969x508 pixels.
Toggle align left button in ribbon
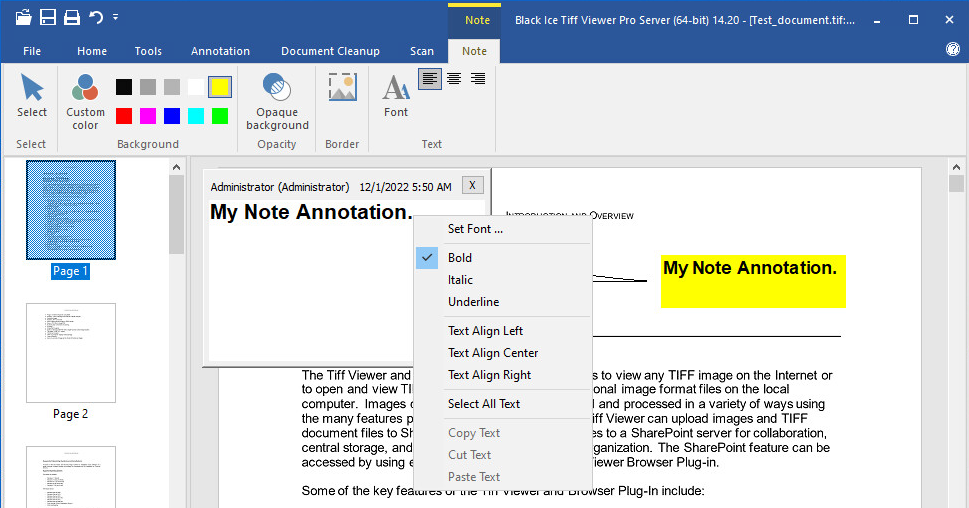pos(430,79)
